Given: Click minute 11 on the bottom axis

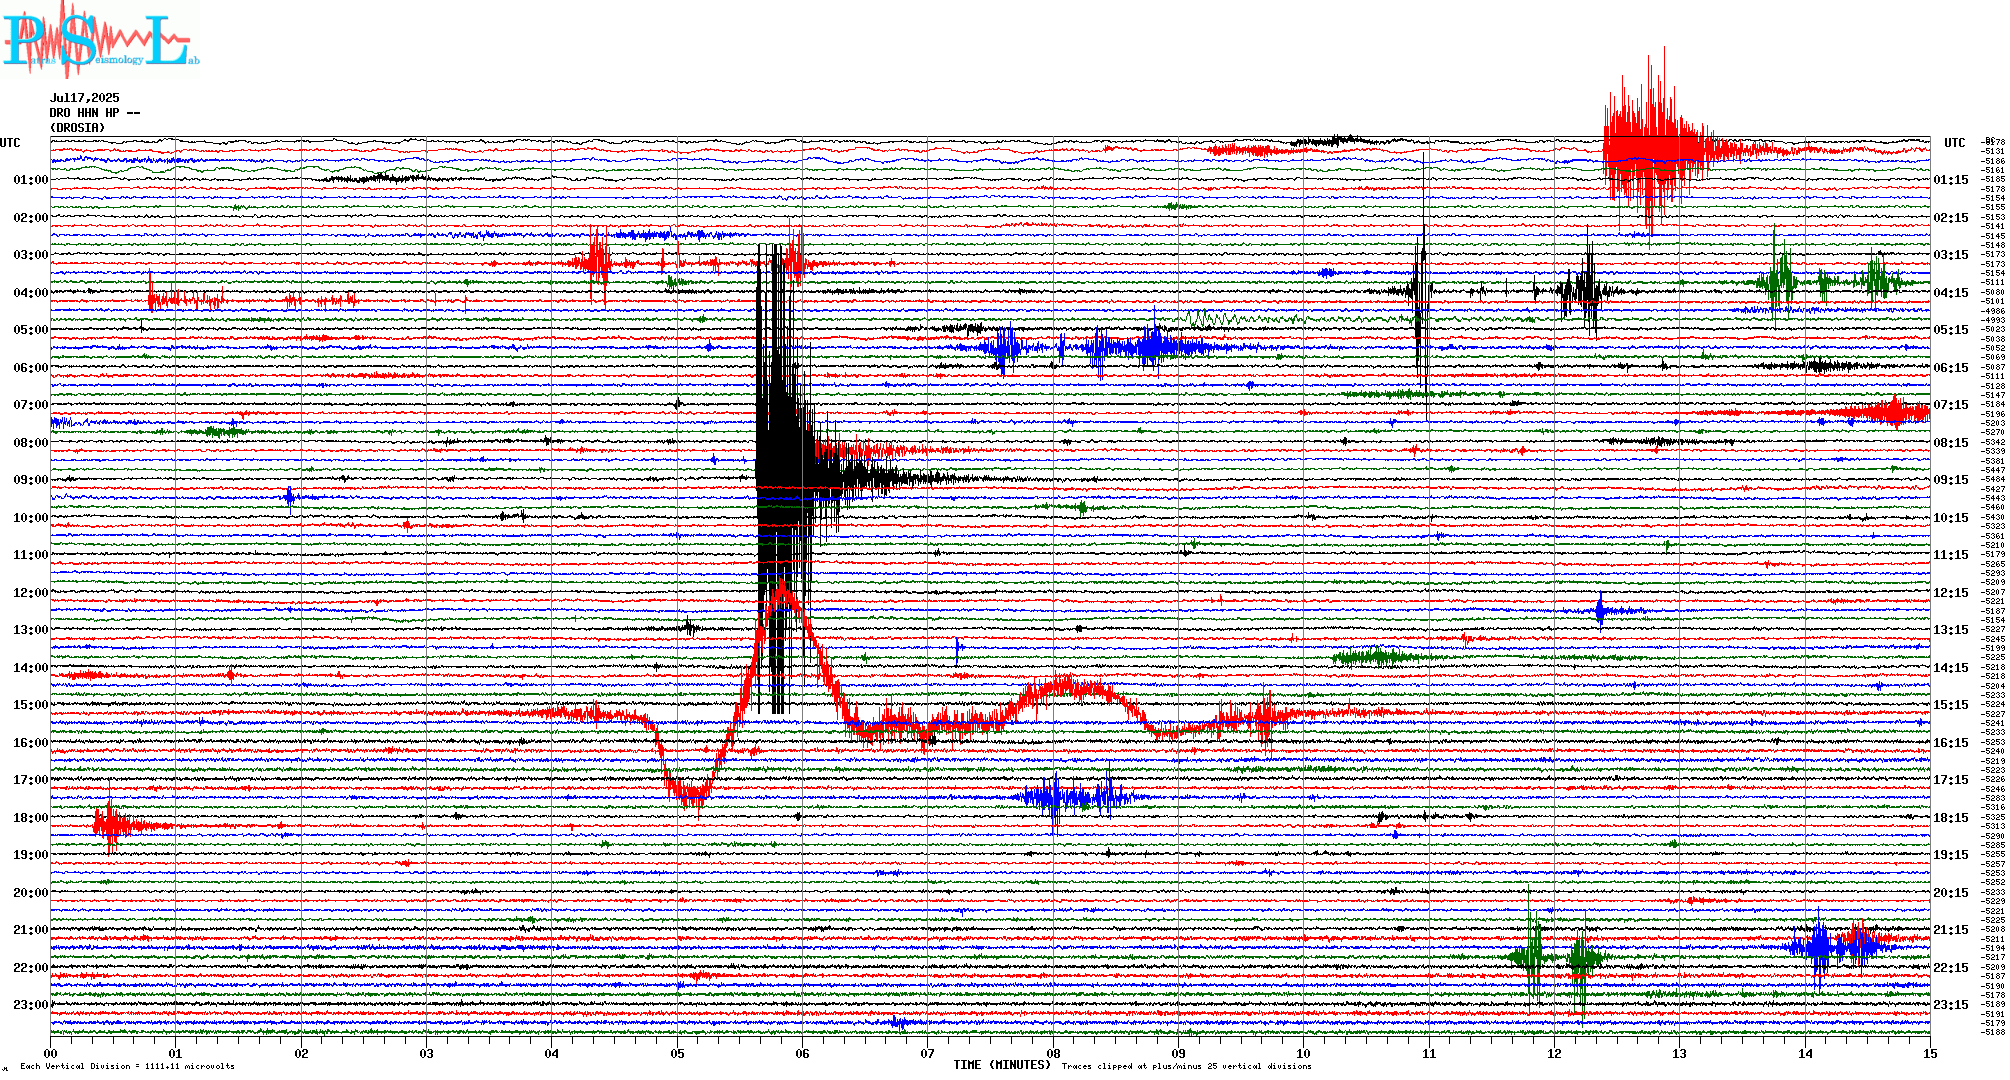Looking at the screenshot, I should [1429, 1053].
